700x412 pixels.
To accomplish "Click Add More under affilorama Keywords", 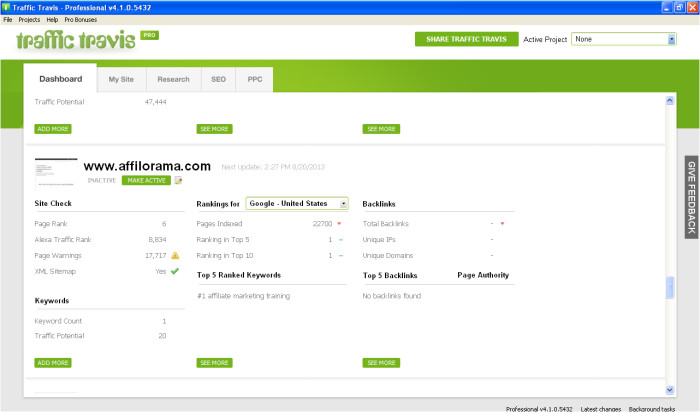I will [53, 363].
